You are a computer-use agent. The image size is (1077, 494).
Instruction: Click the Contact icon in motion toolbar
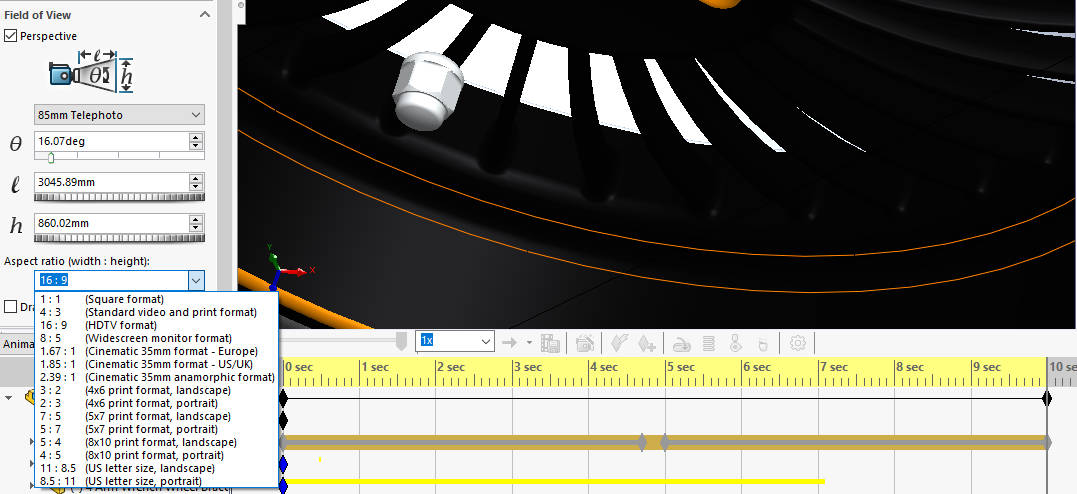coord(735,342)
